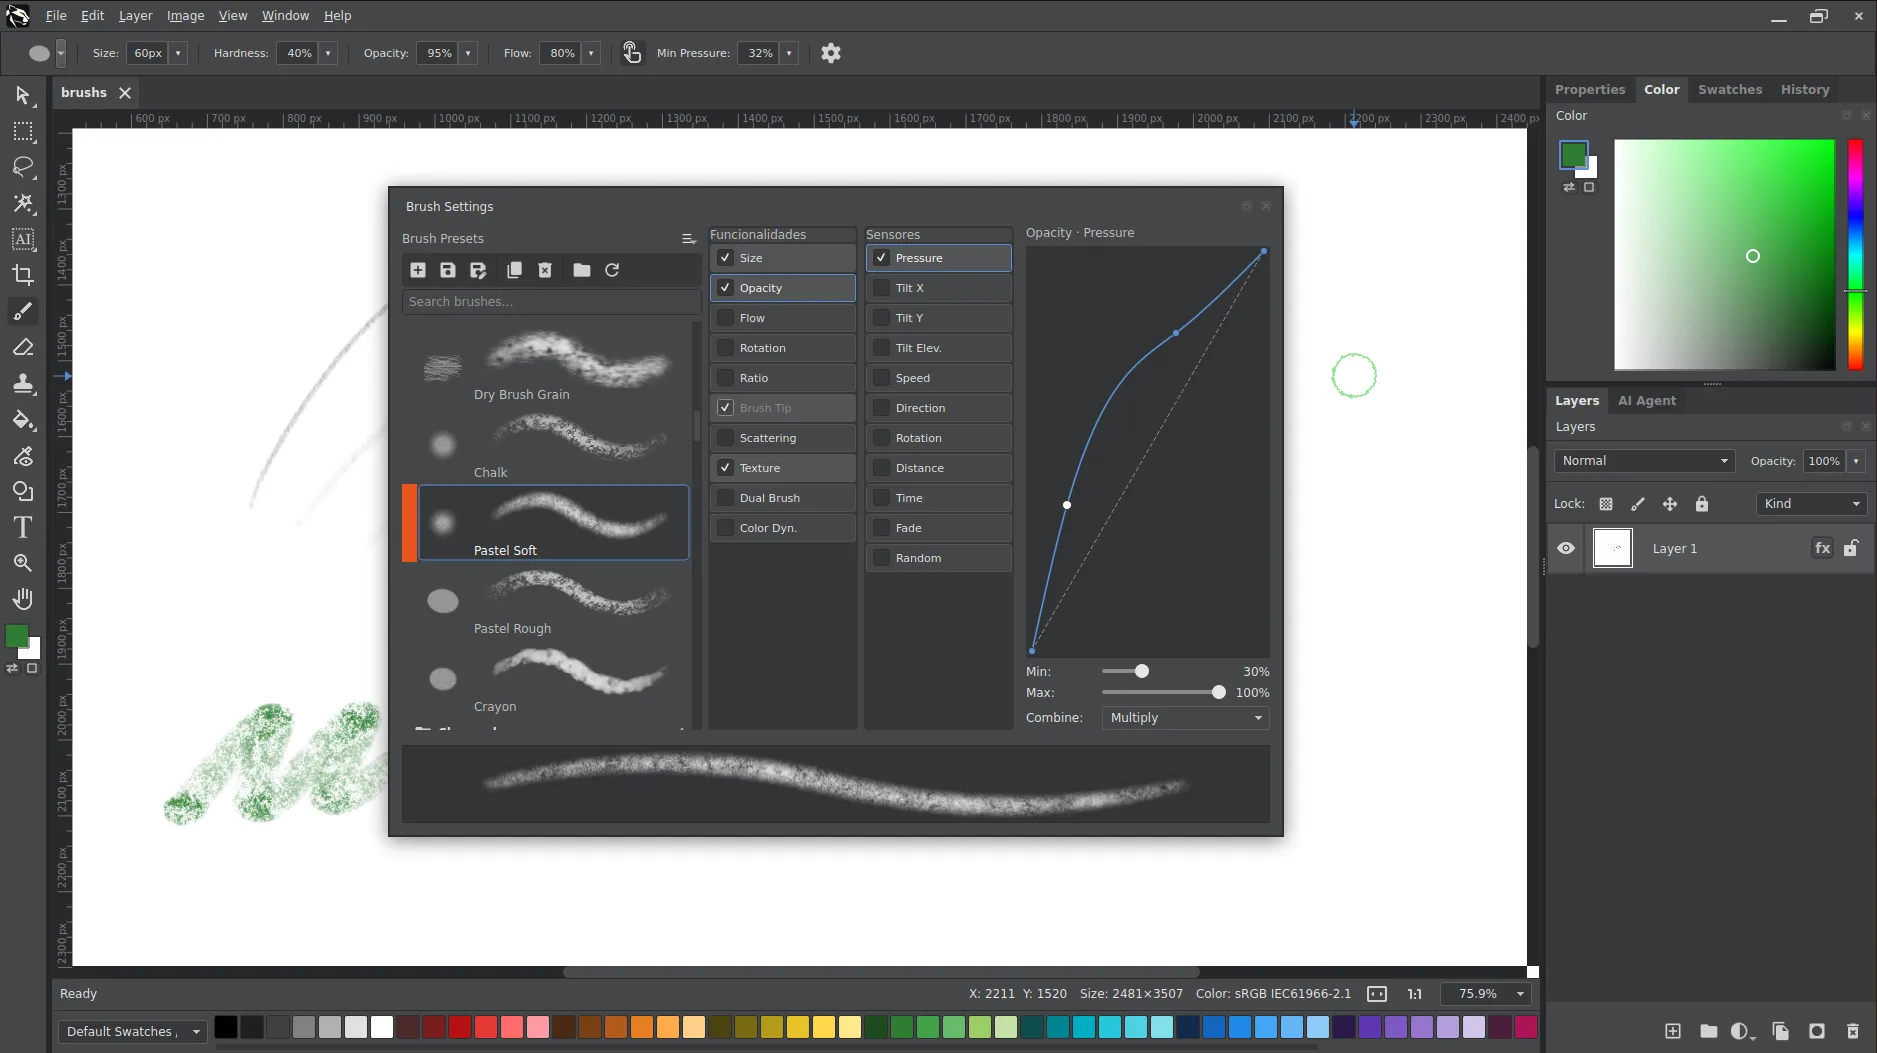Viewport: 1877px width, 1053px height.
Task: Select the Clone Stamp tool
Action: pos(23,383)
